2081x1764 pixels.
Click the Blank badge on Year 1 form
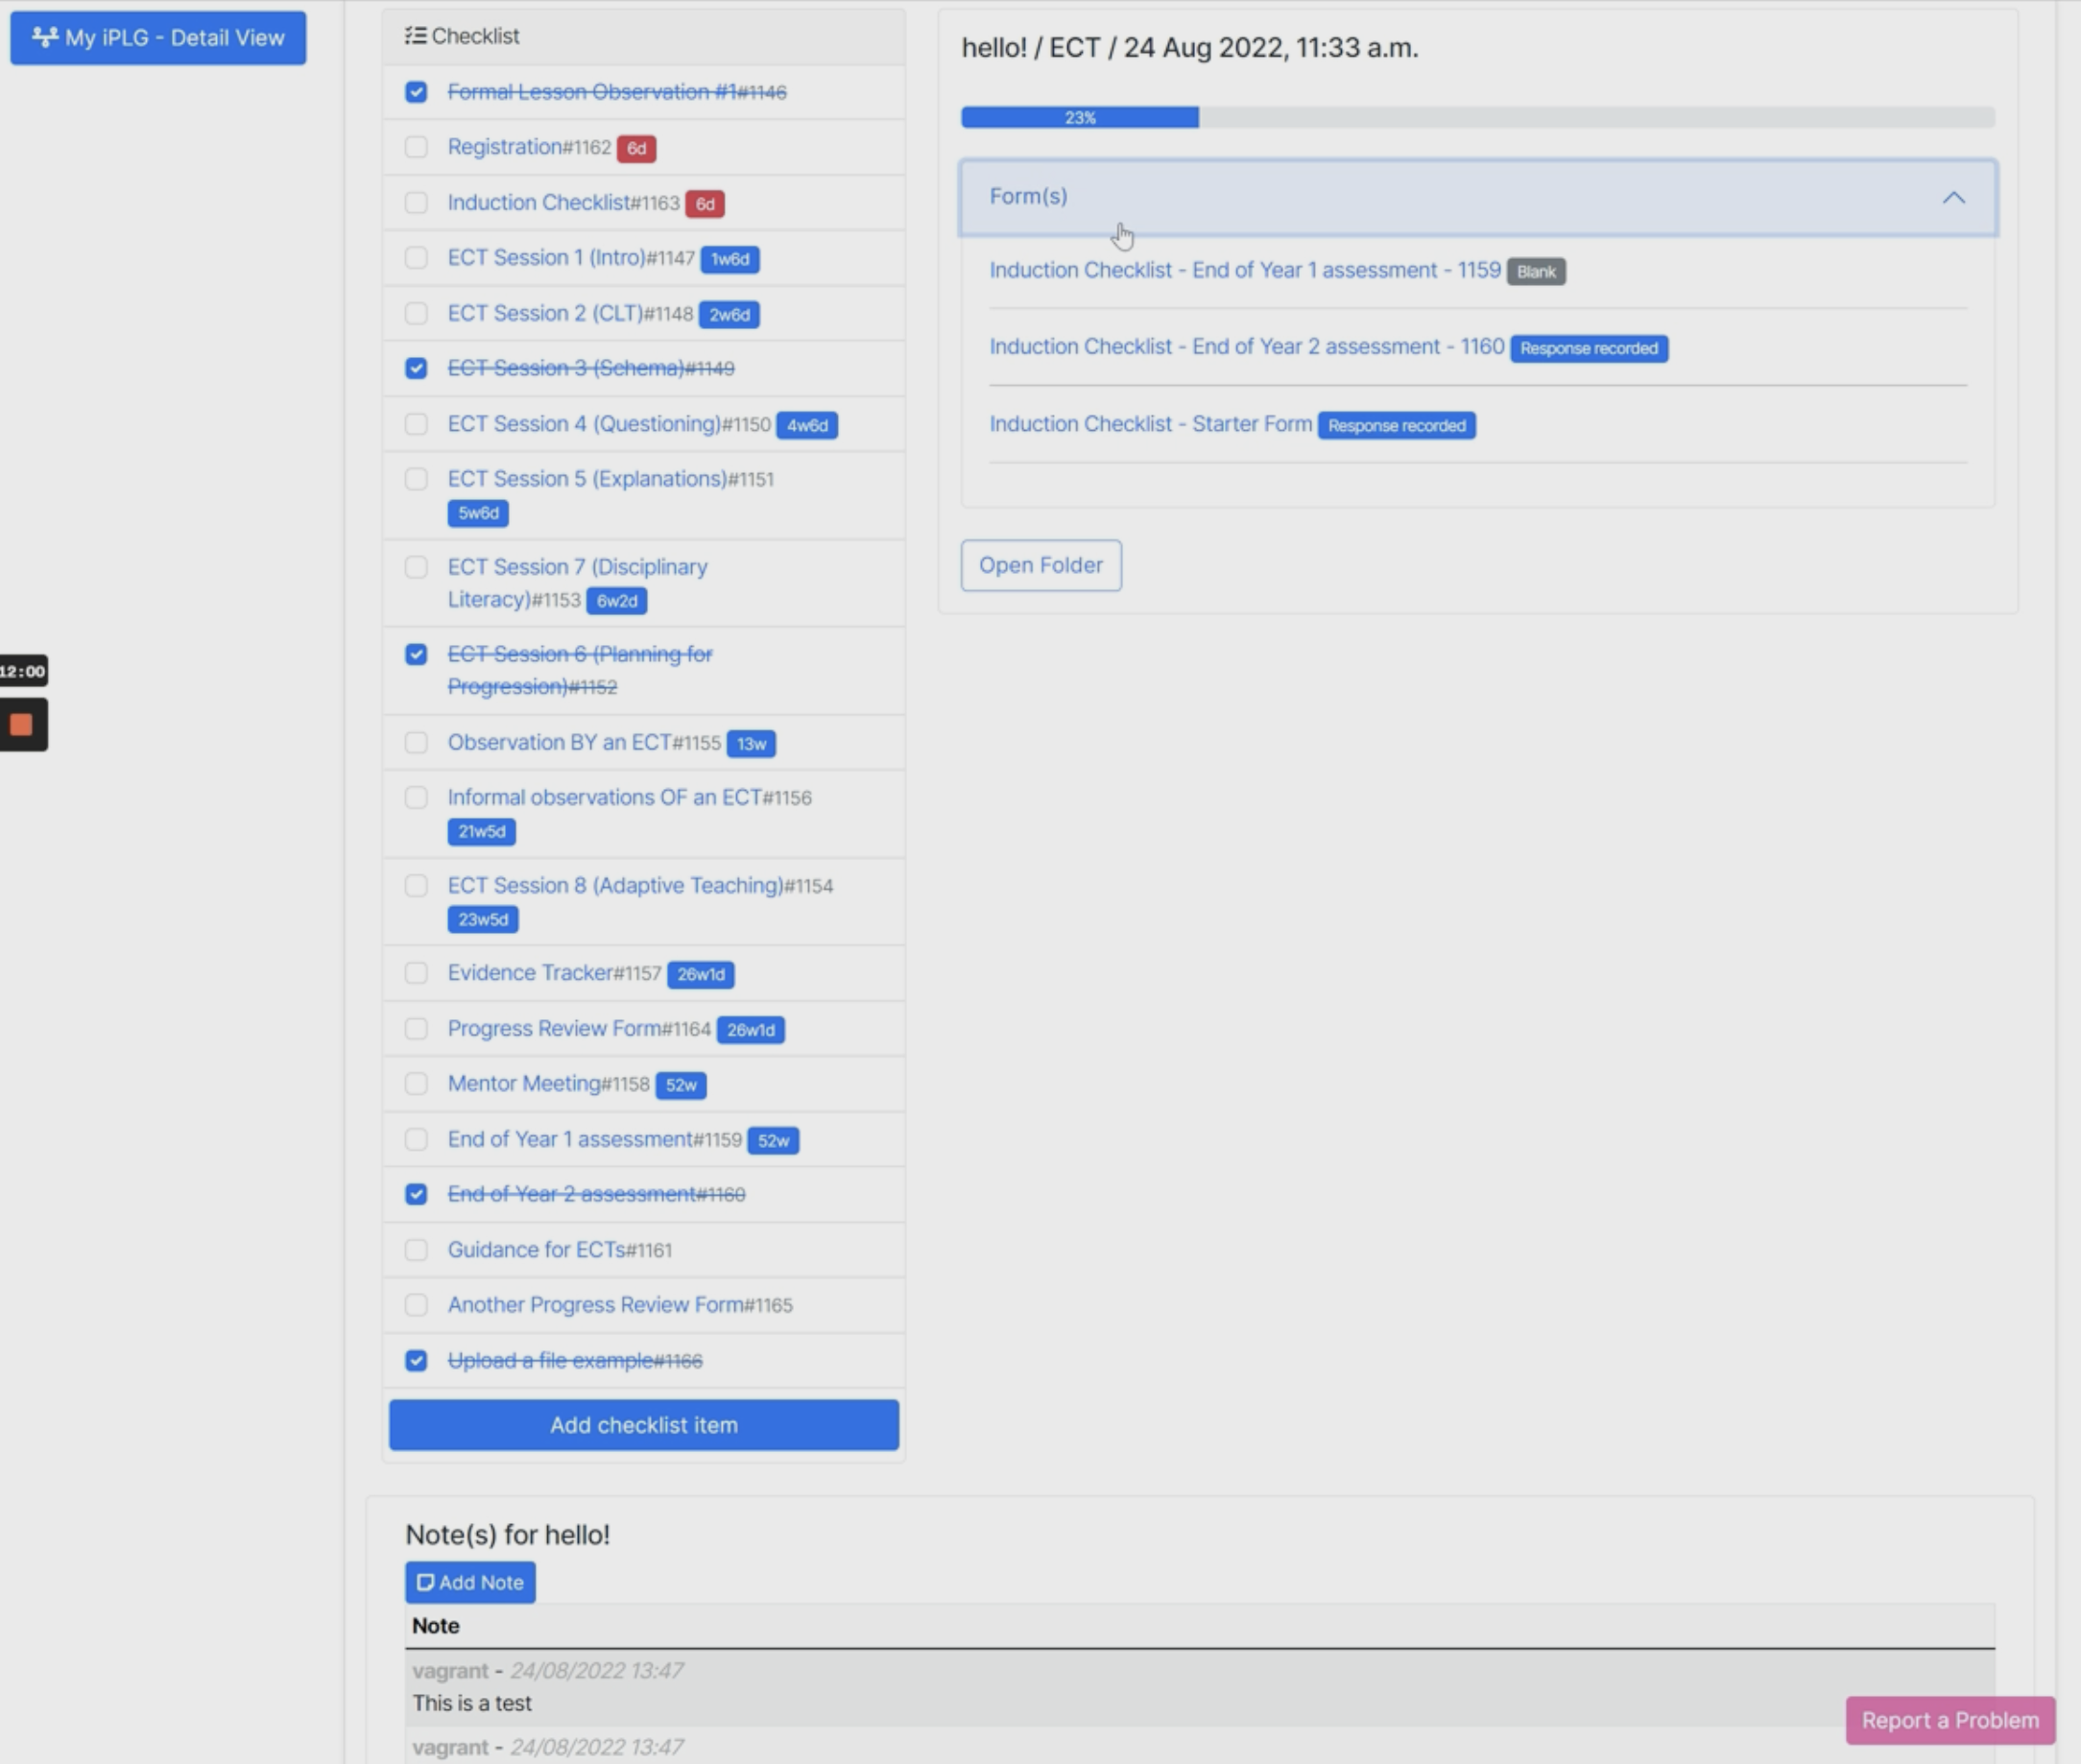tap(1535, 272)
